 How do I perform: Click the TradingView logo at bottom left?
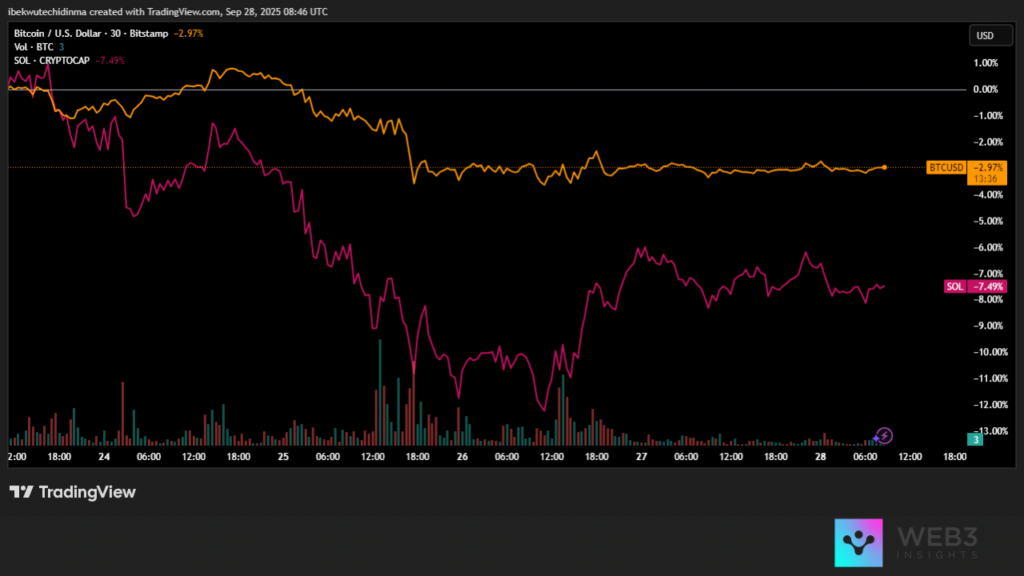coord(72,492)
